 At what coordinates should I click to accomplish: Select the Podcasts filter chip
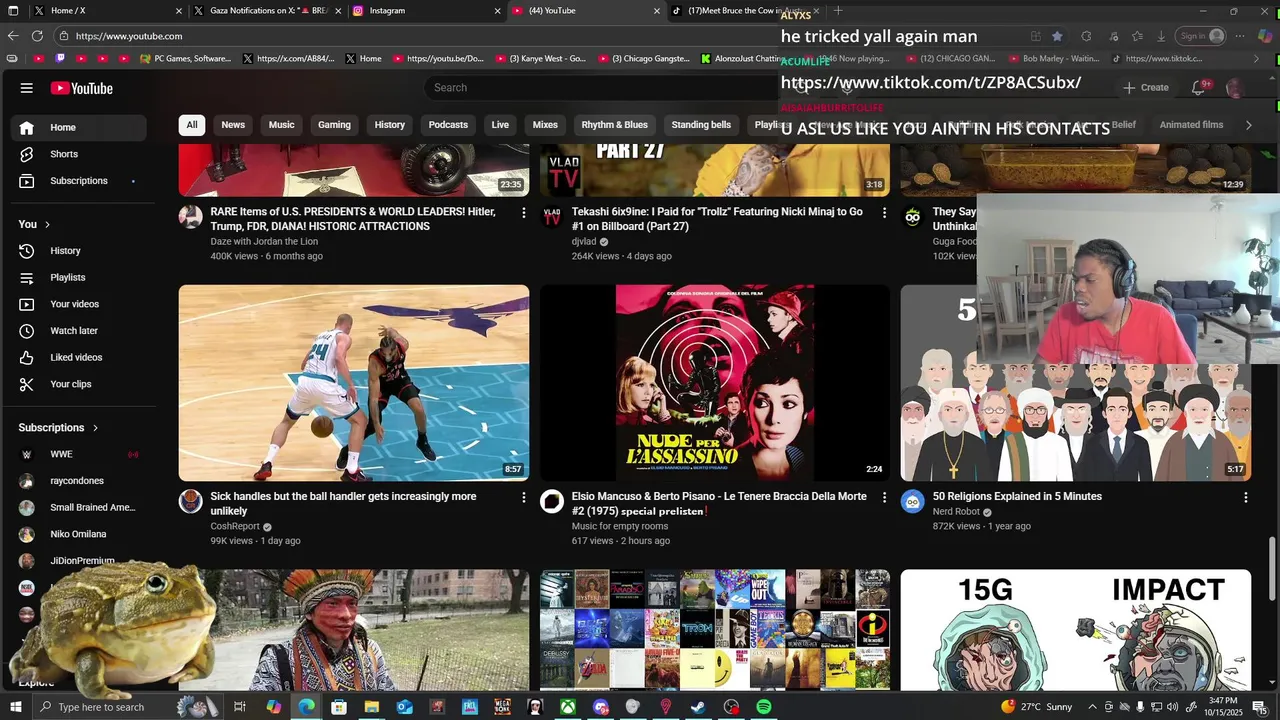(x=448, y=125)
